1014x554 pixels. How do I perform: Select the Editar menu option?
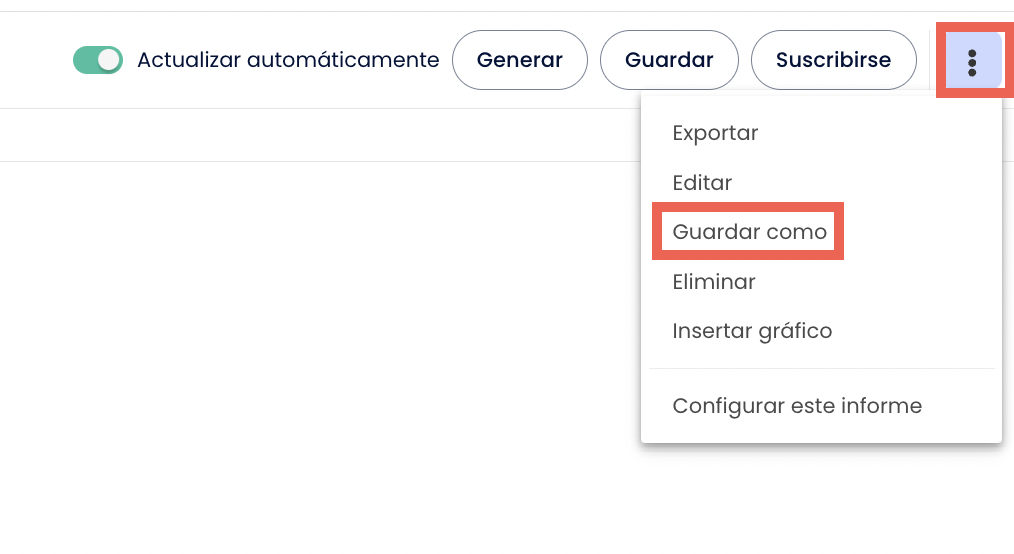point(702,183)
